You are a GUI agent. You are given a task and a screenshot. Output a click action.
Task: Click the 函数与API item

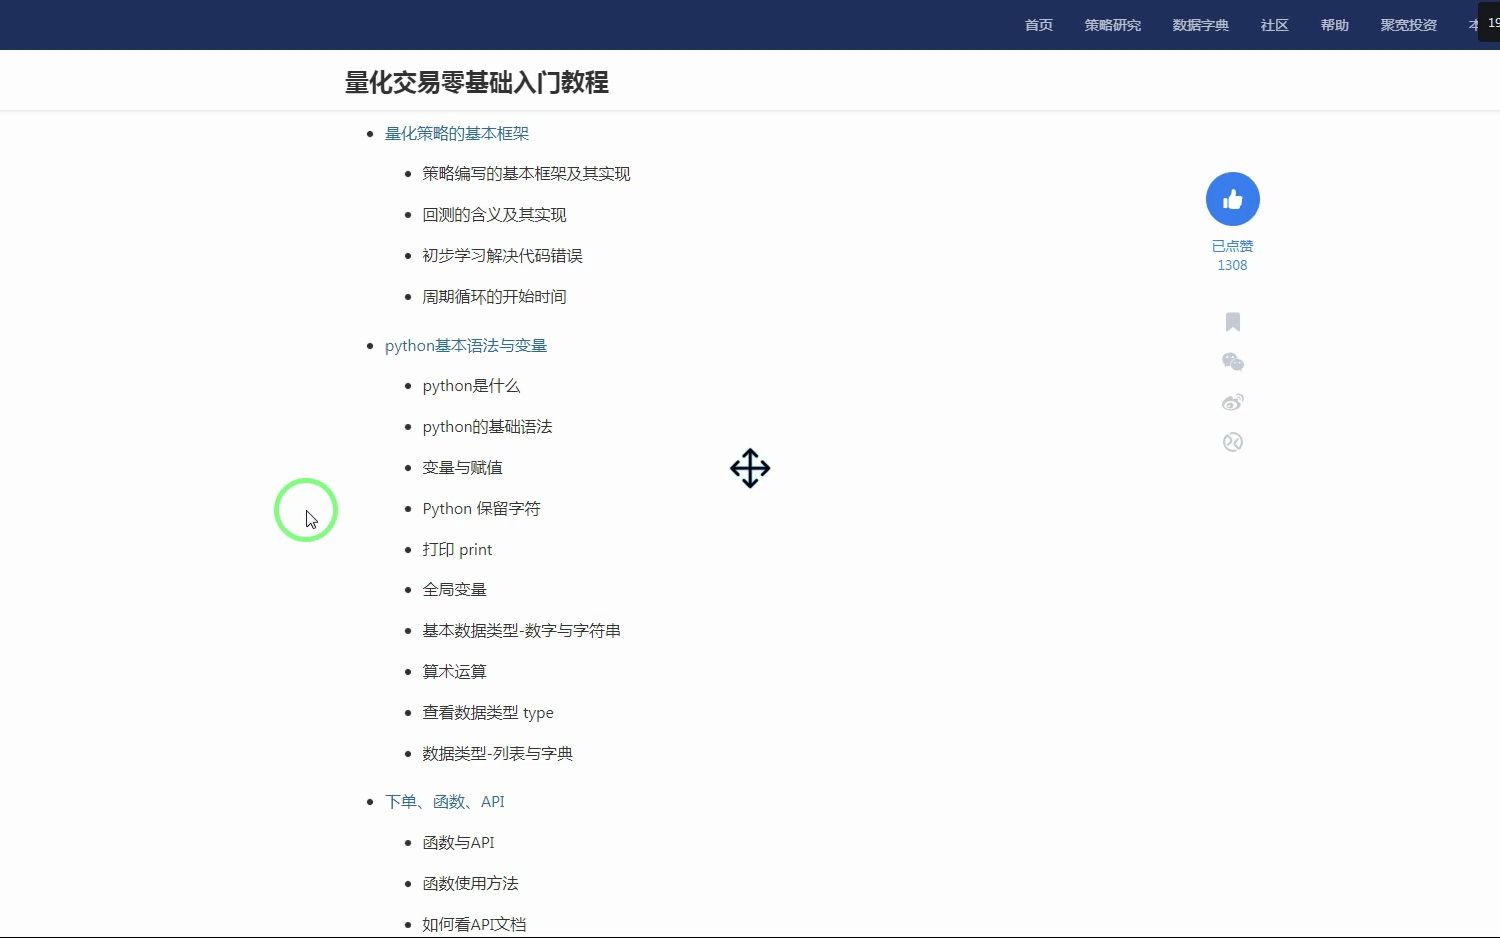coord(458,842)
